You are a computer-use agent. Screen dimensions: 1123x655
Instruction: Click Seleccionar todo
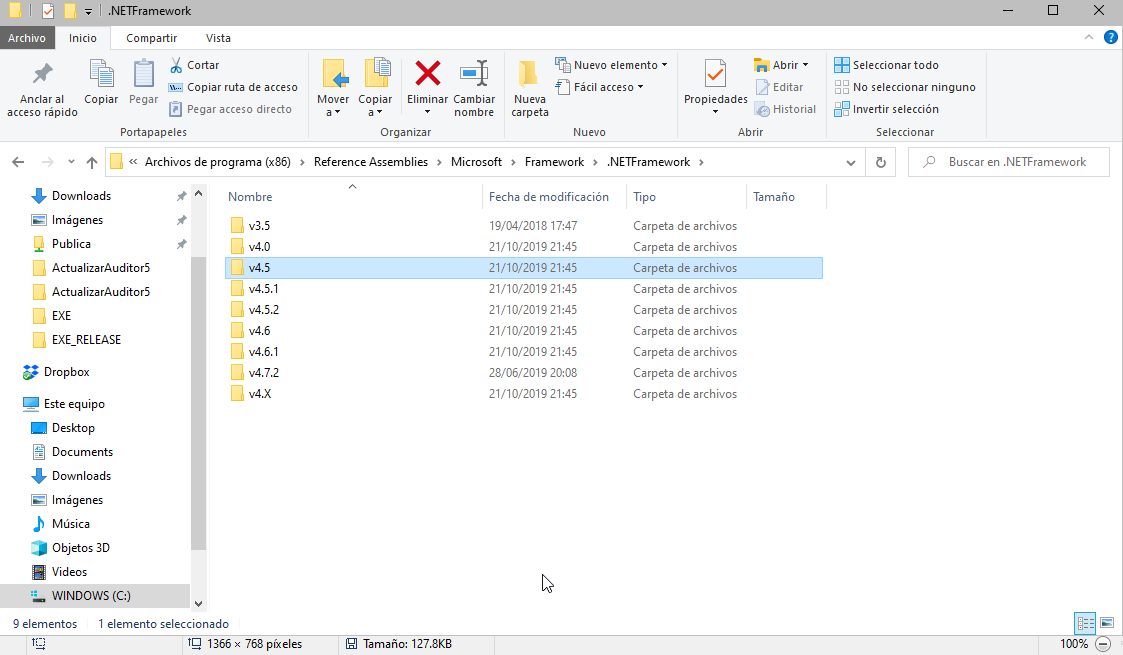(887, 65)
